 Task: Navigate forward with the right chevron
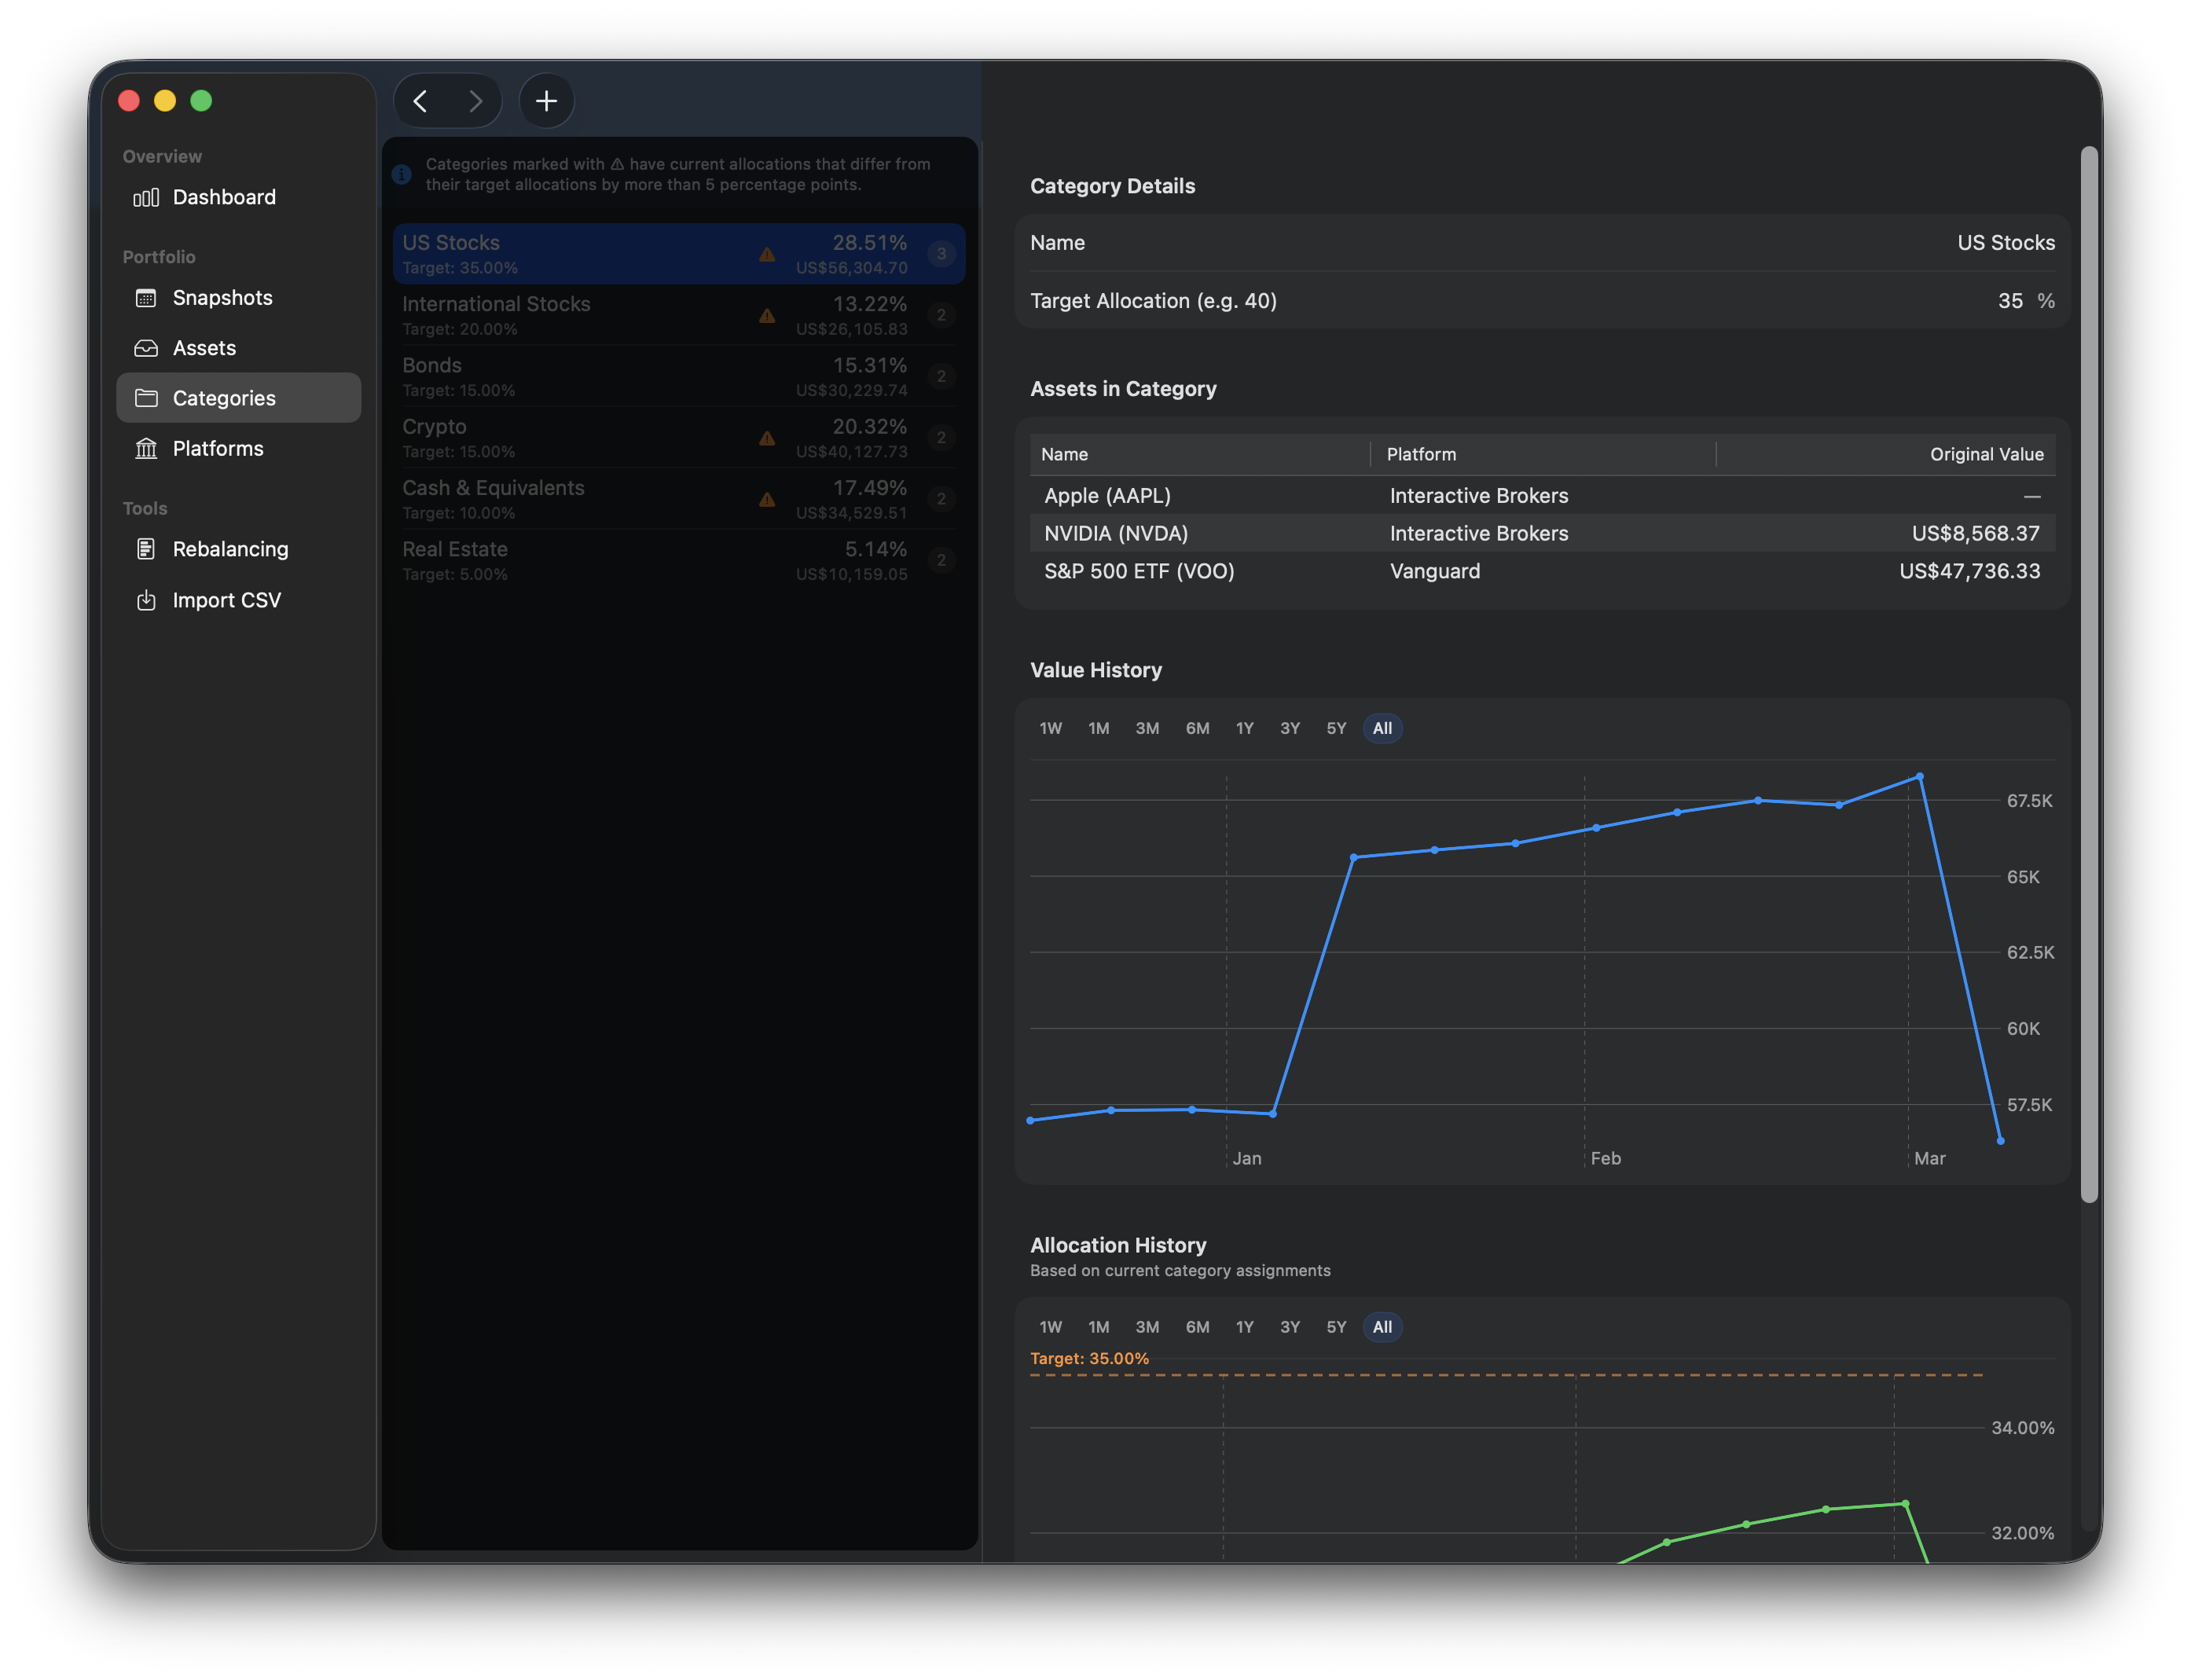475,101
